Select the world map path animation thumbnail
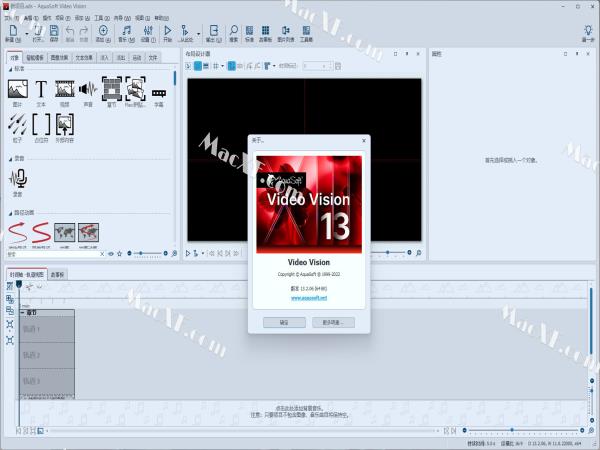 point(64,232)
